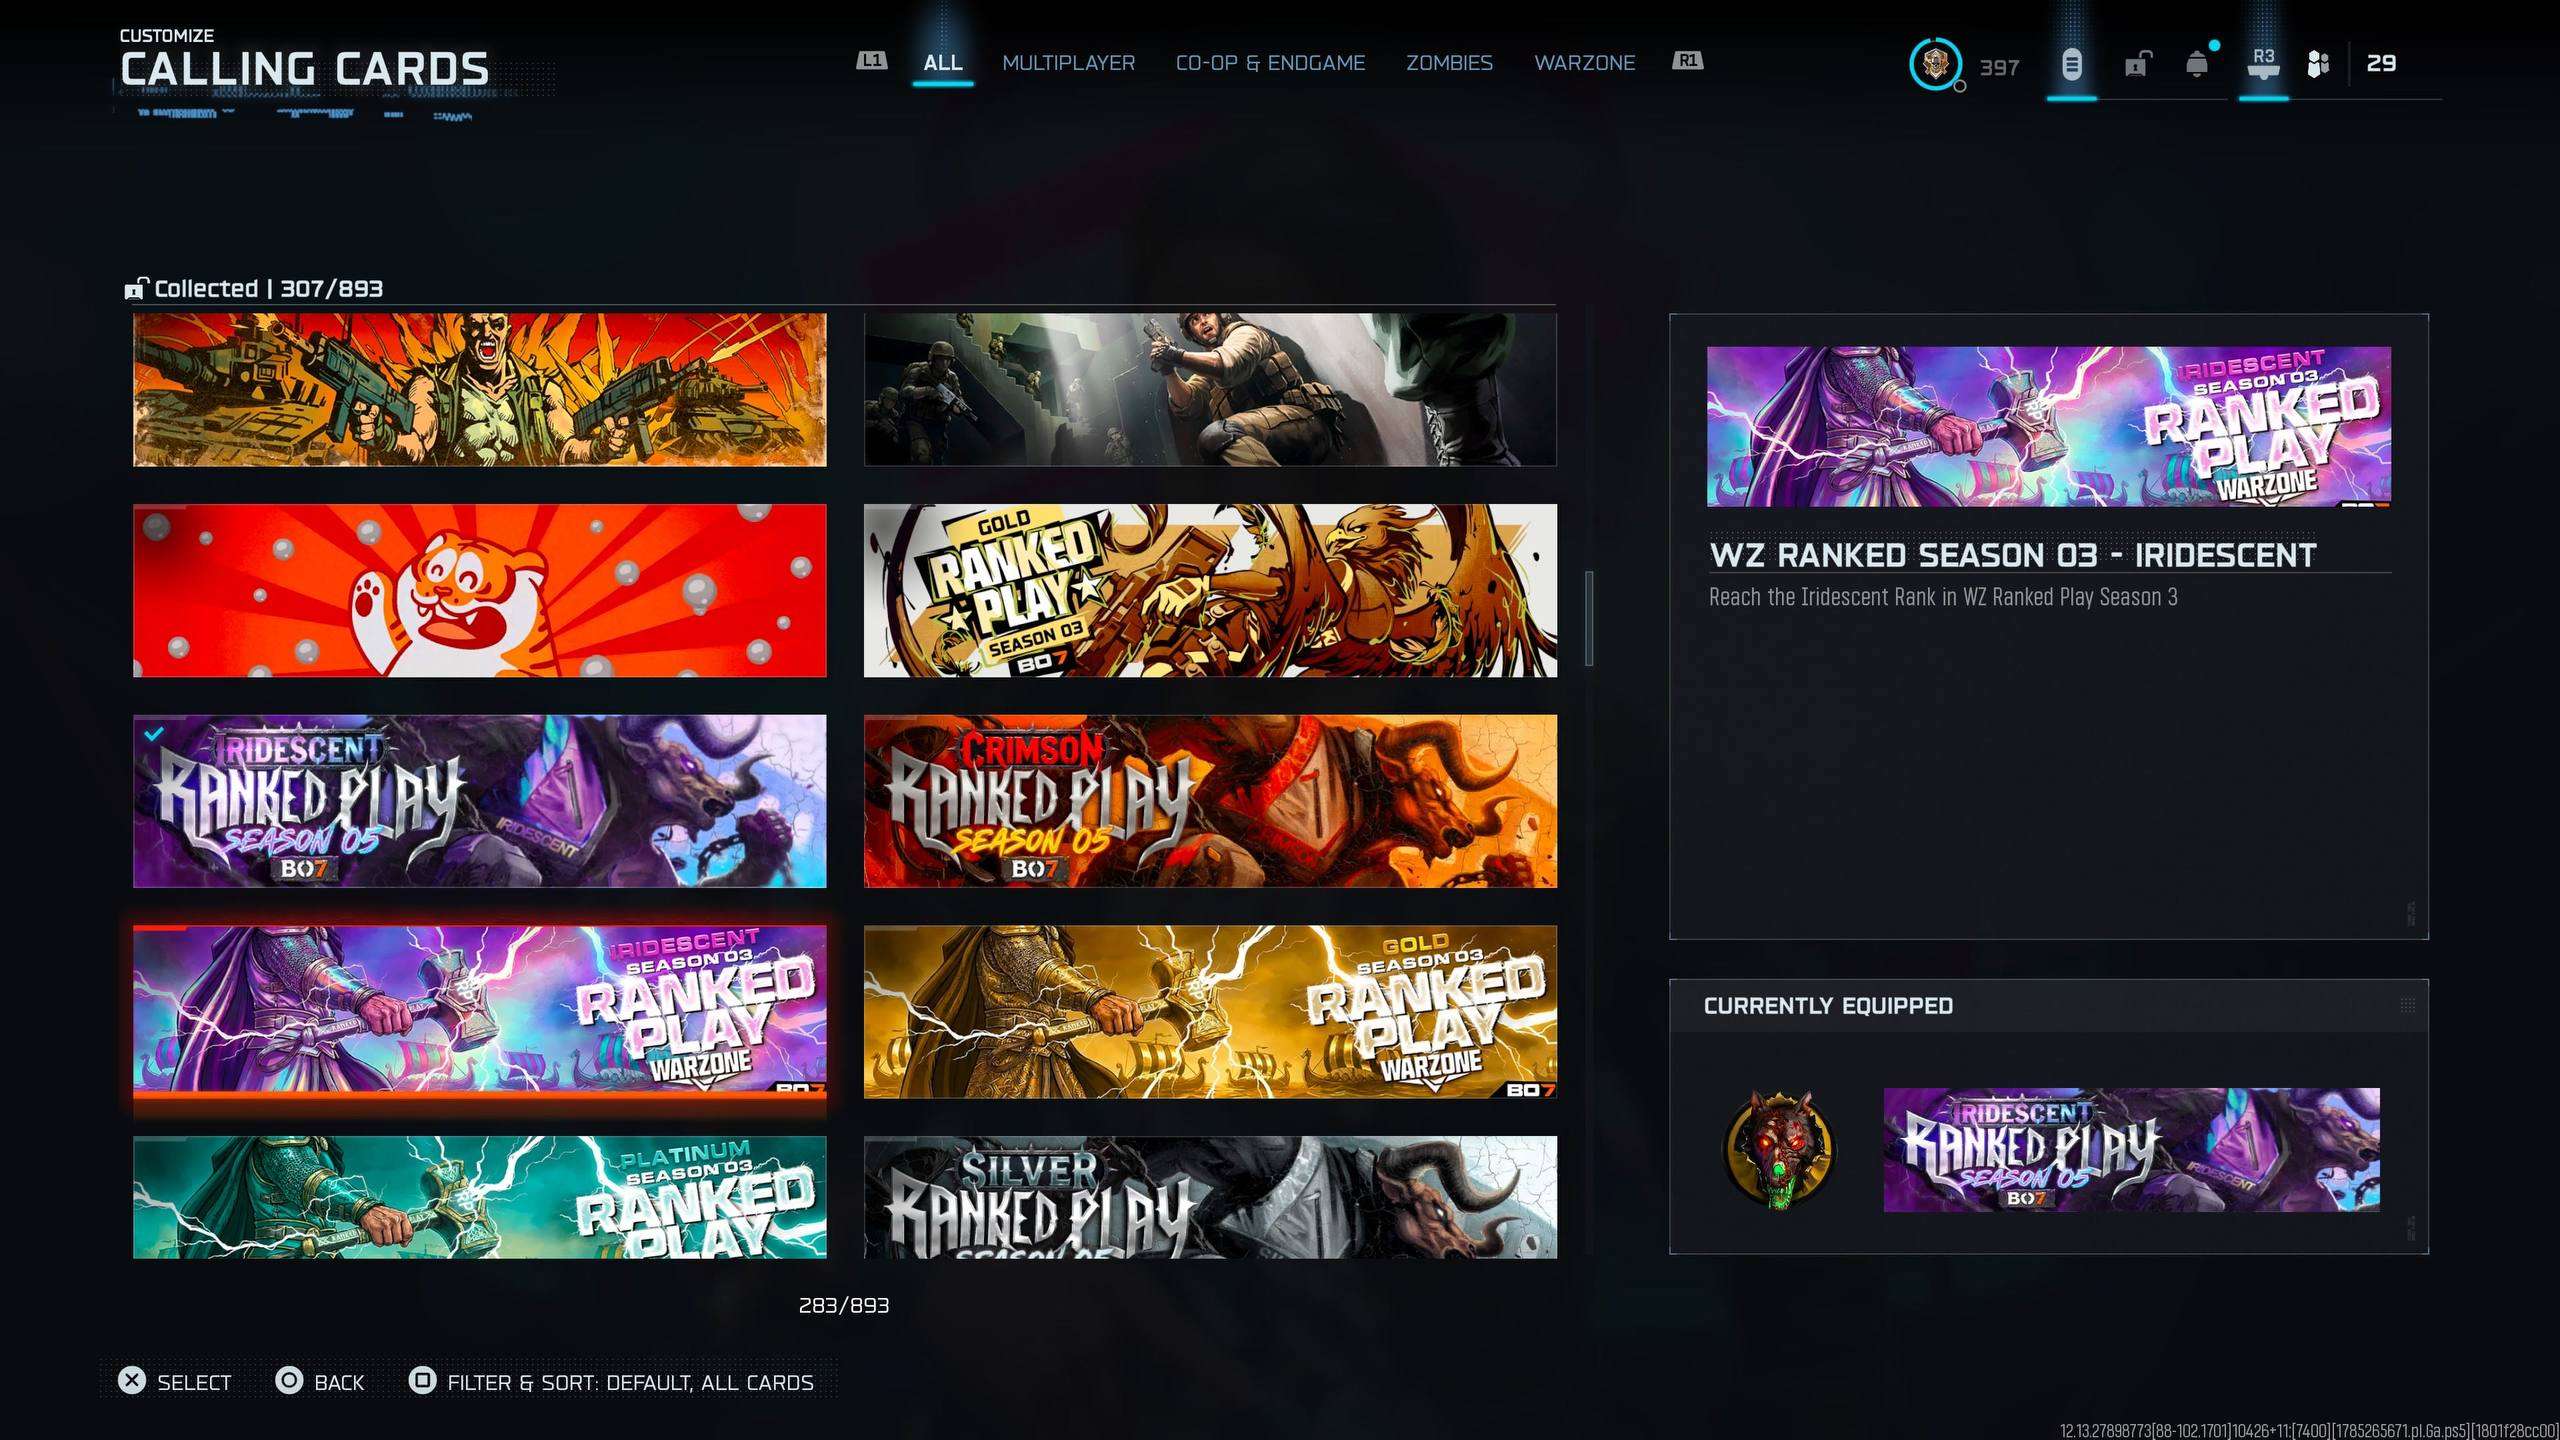Select the orange comic soldier with tanks card
2560x1440 pixels.
click(x=480, y=390)
